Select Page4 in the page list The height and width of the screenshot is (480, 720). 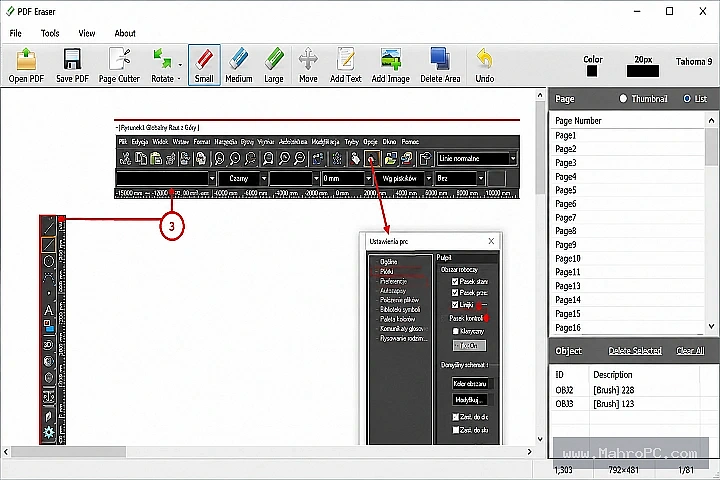627,176
